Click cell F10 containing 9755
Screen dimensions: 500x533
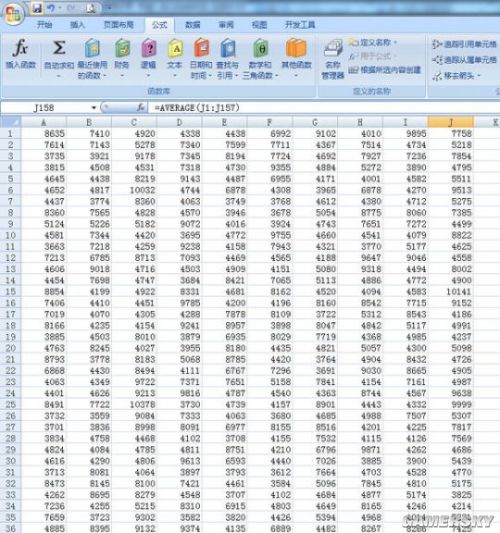click(270, 235)
